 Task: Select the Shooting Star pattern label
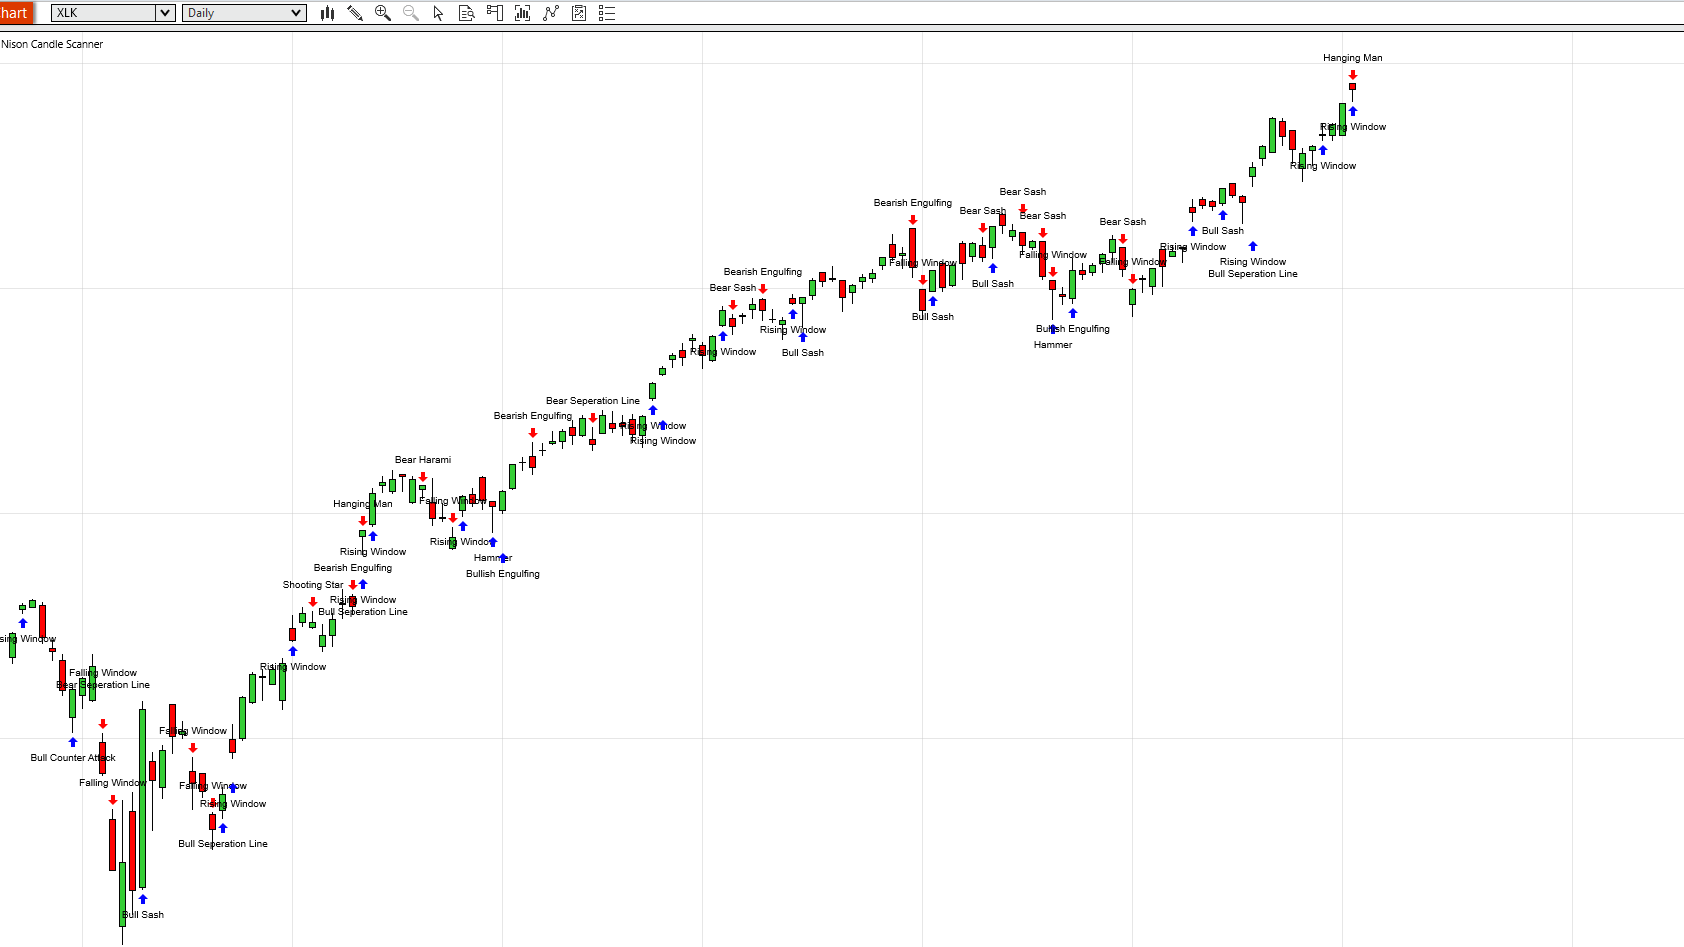coord(312,585)
